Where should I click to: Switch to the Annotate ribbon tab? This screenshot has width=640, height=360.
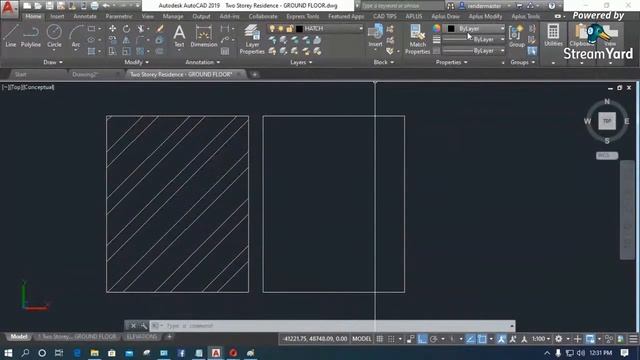(x=85, y=16)
